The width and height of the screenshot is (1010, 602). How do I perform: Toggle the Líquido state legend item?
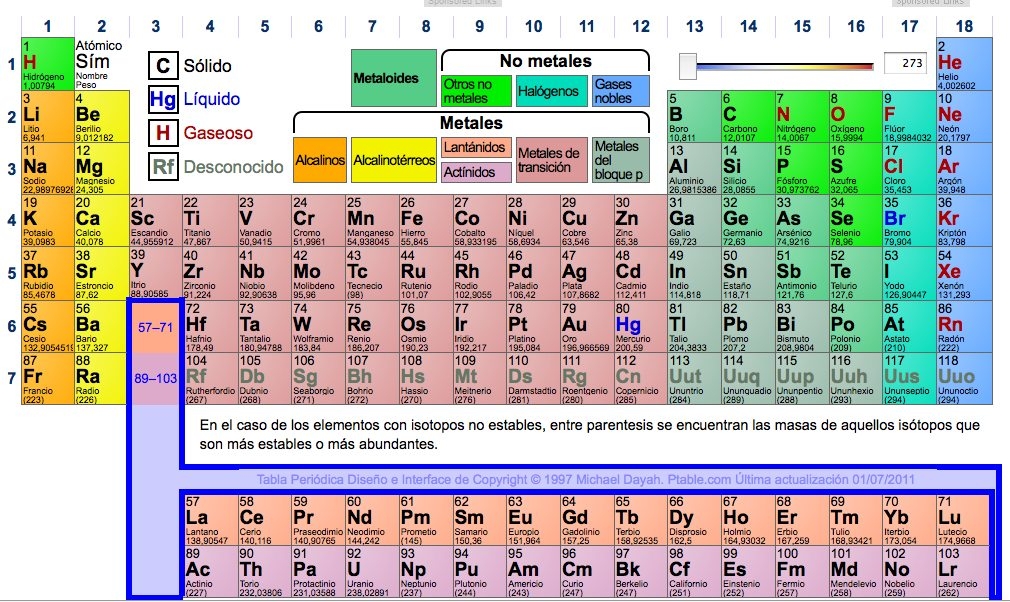pyautogui.click(x=163, y=99)
